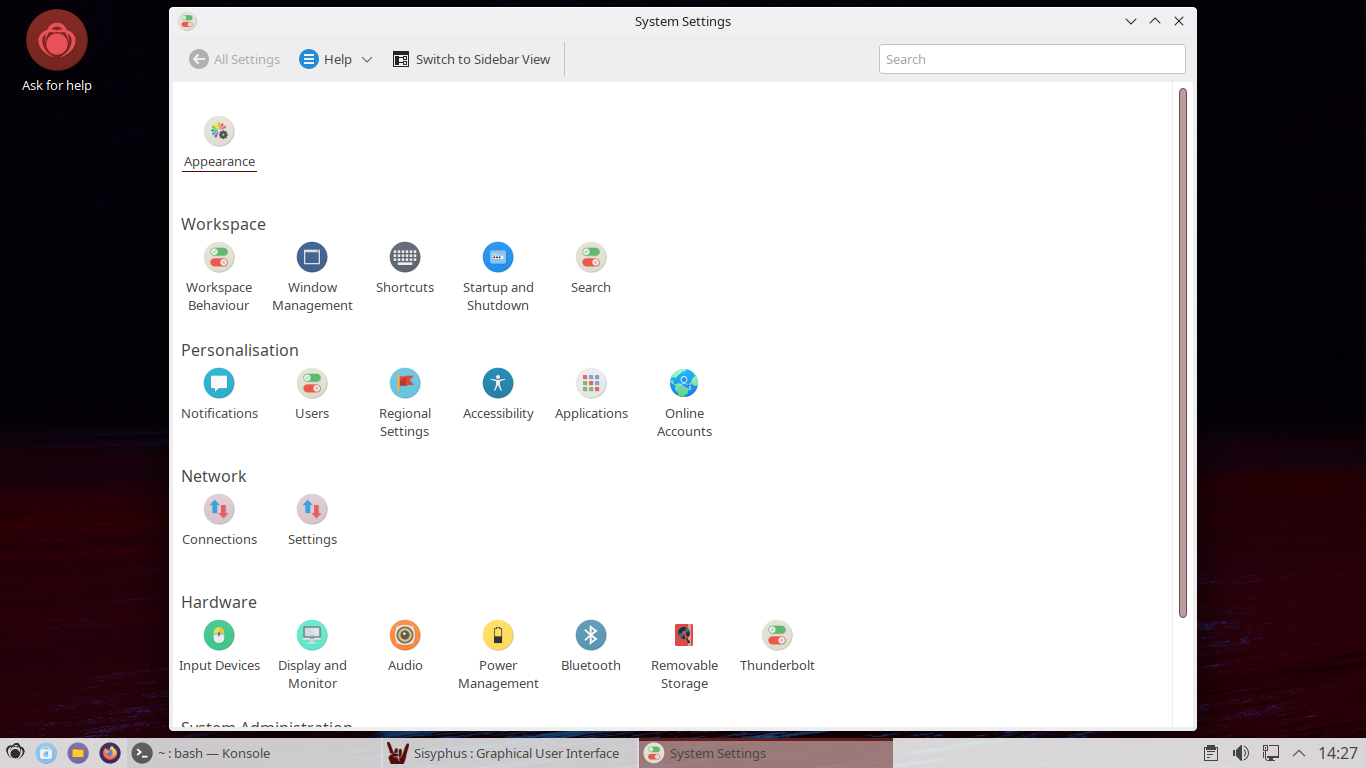Open Online Accounts settings
The width and height of the screenshot is (1366, 768).
tap(684, 404)
